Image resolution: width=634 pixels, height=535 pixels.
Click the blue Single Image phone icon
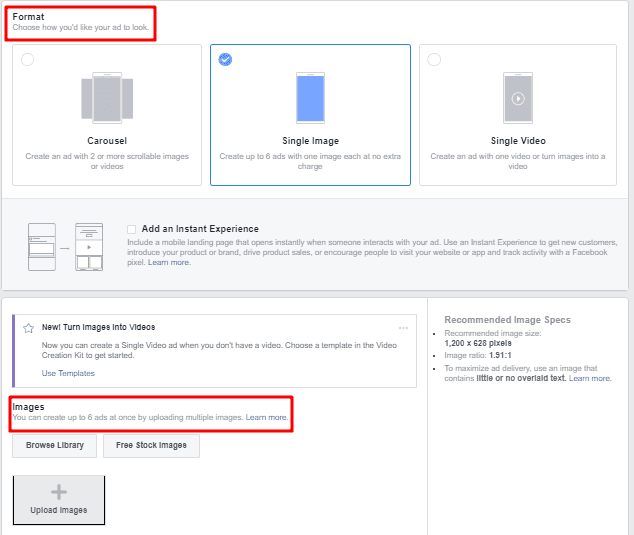coord(310,98)
